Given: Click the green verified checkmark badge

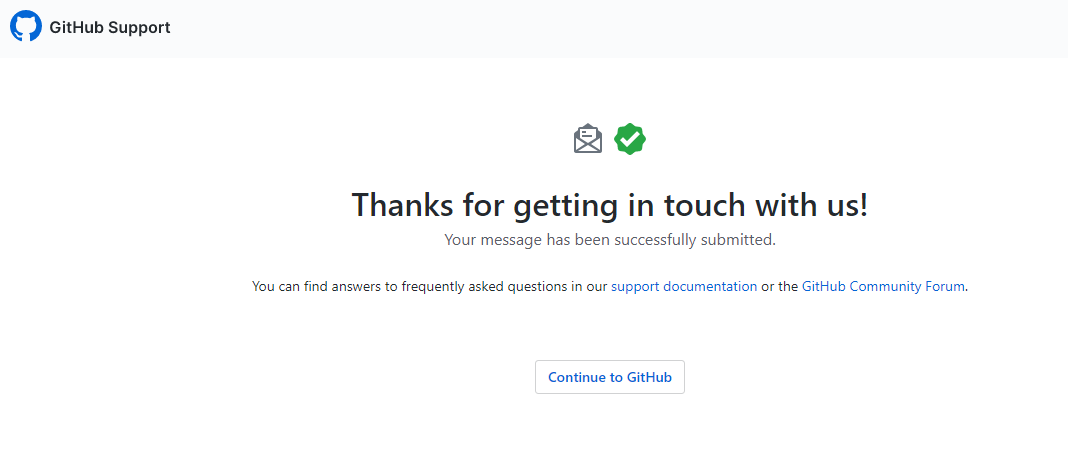Looking at the screenshot, I should 630,139.
